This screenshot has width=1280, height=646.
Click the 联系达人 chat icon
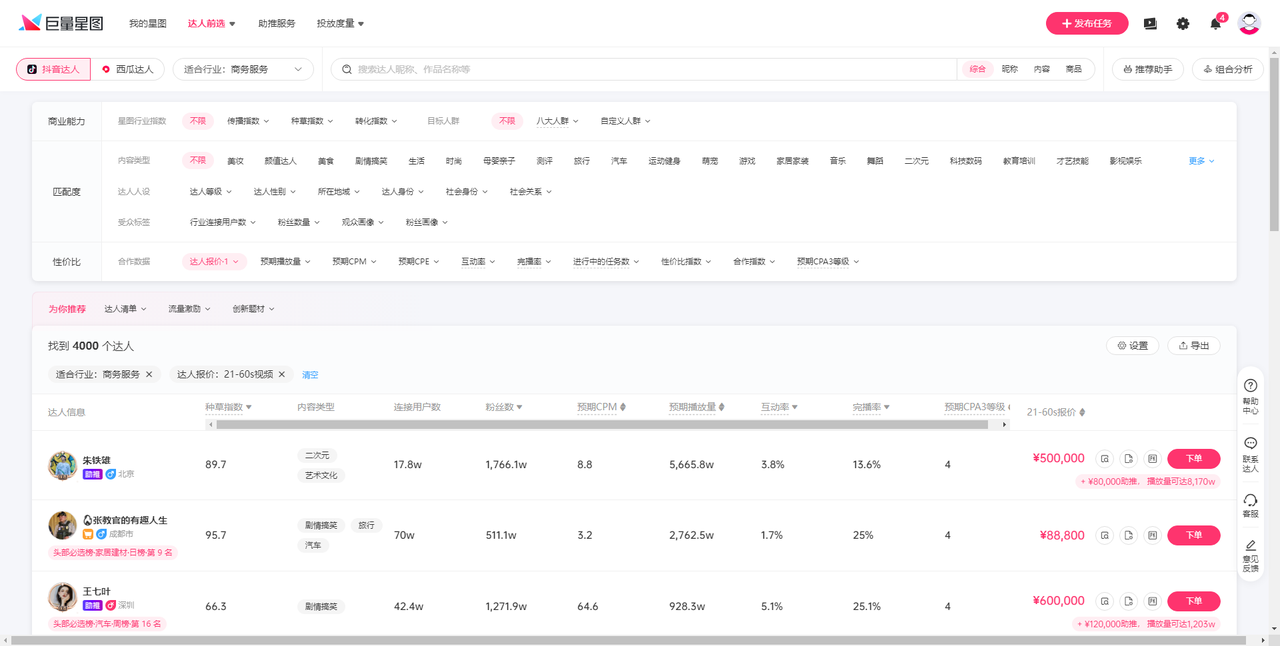(1250, 444)
